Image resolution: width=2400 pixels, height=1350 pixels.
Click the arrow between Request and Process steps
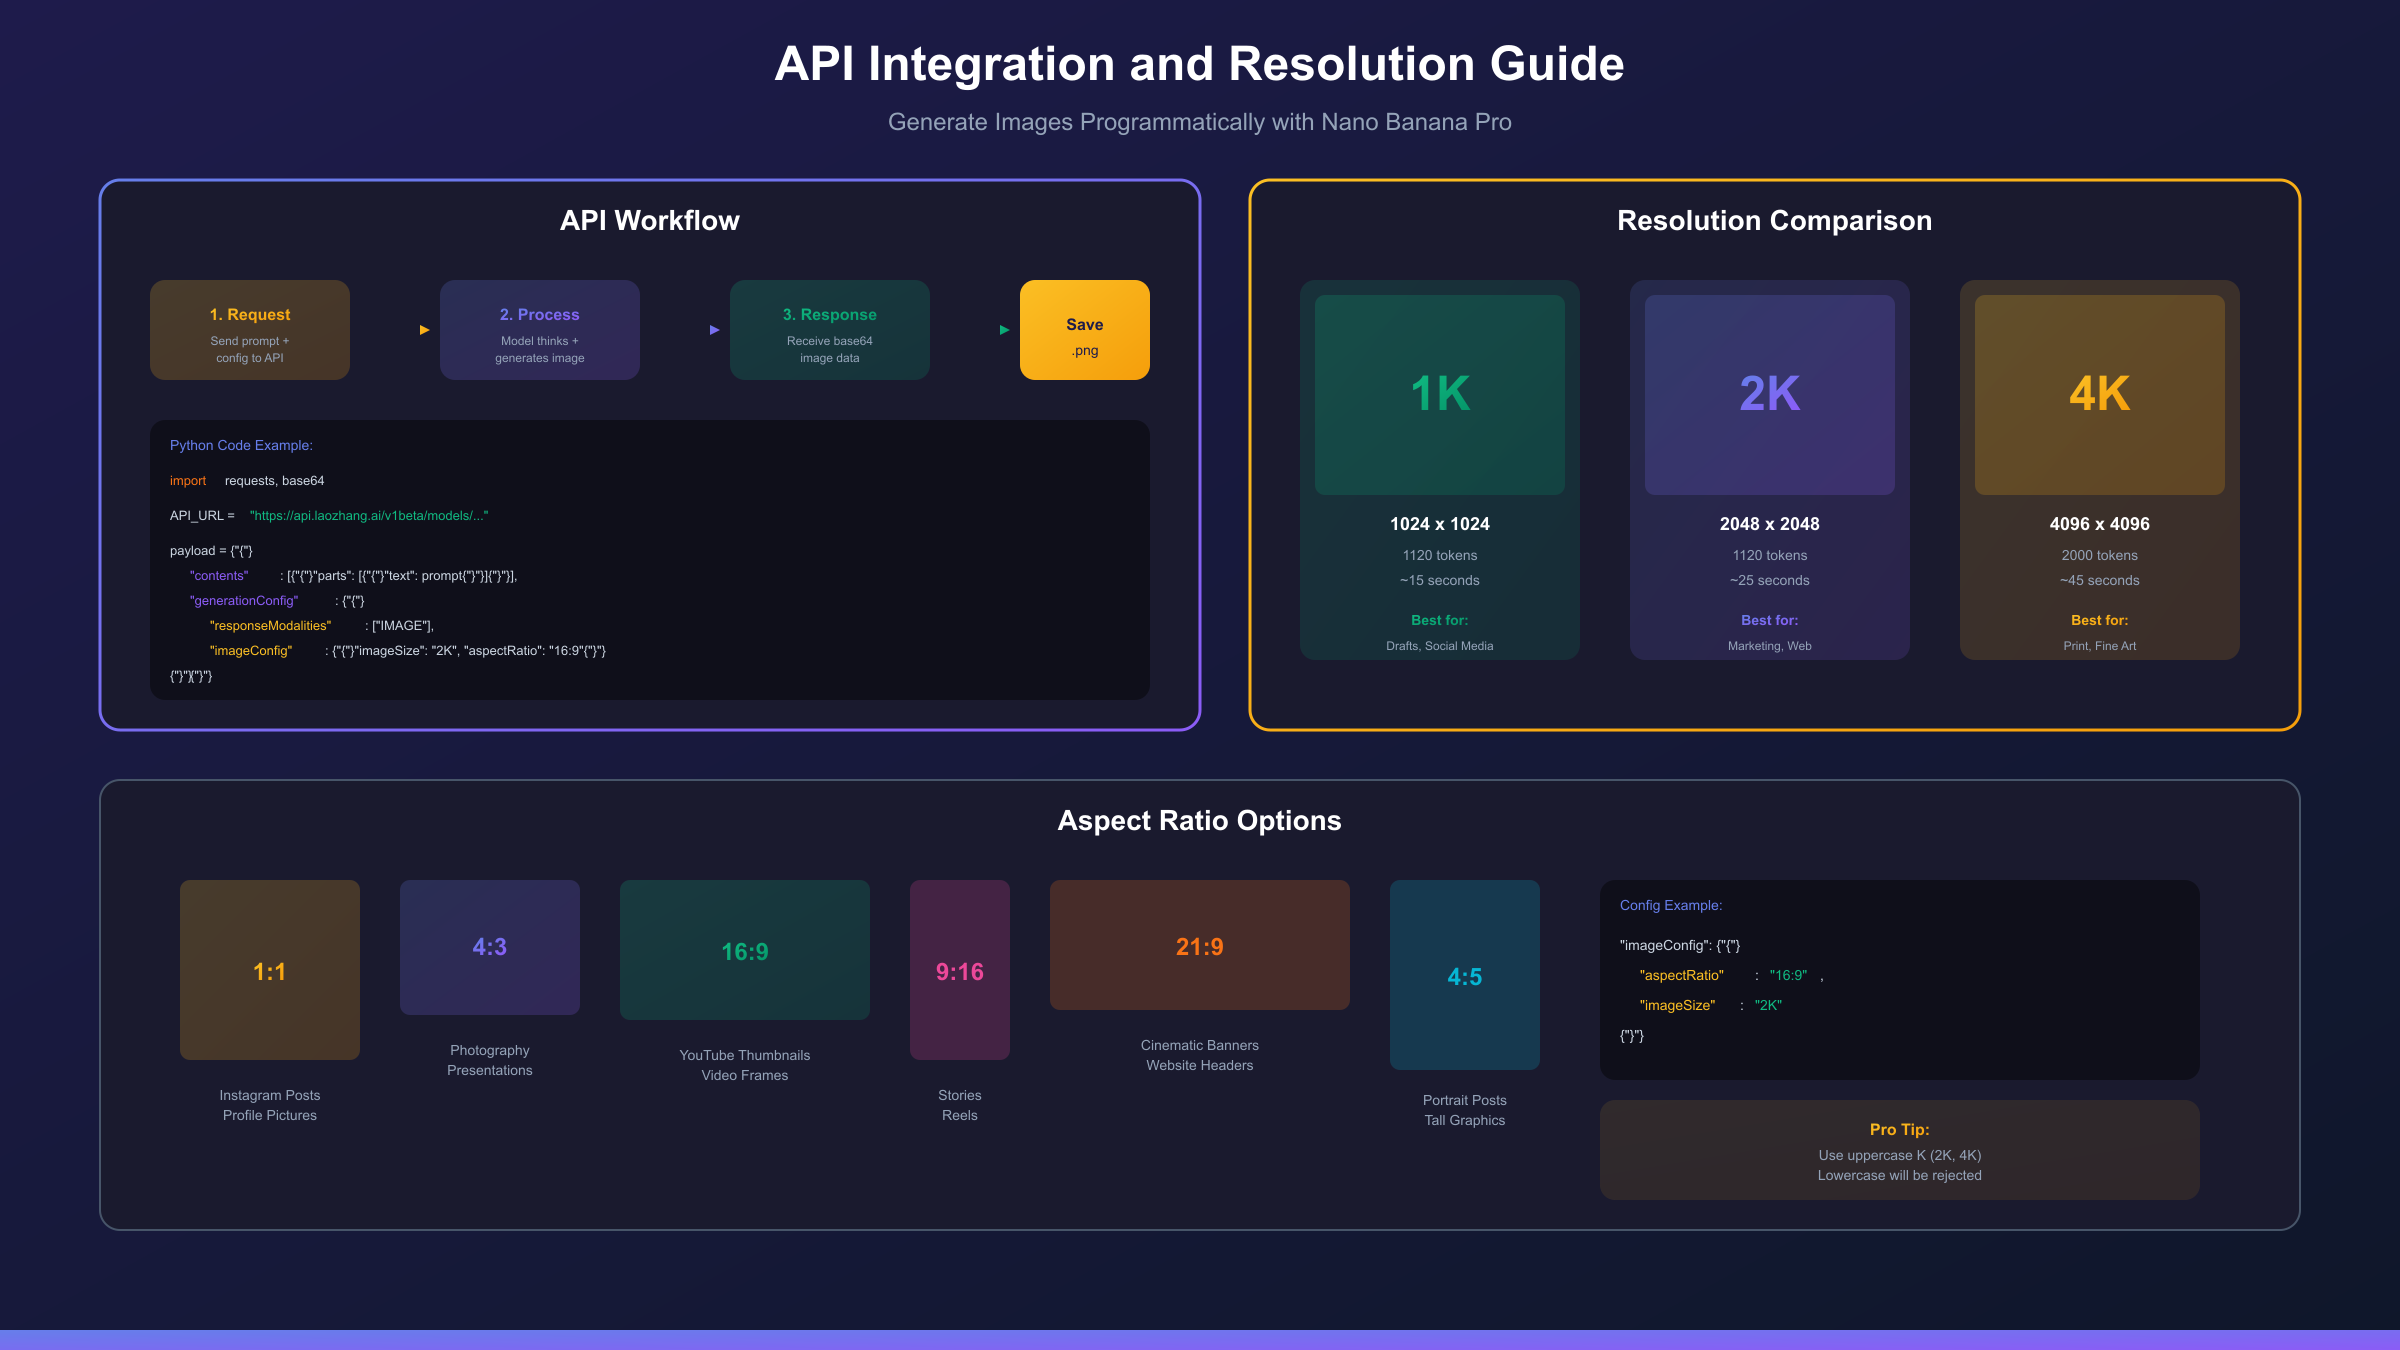click(423, 330)
